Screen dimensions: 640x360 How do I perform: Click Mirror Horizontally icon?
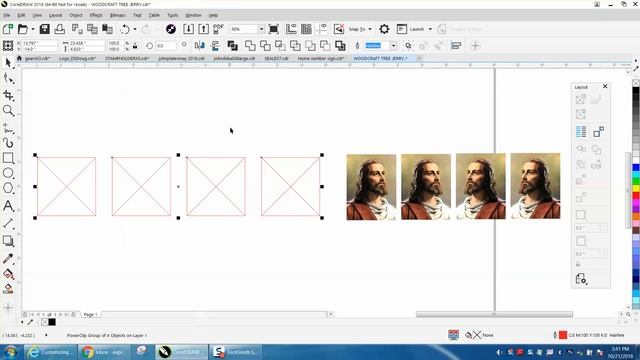[200, 46]
